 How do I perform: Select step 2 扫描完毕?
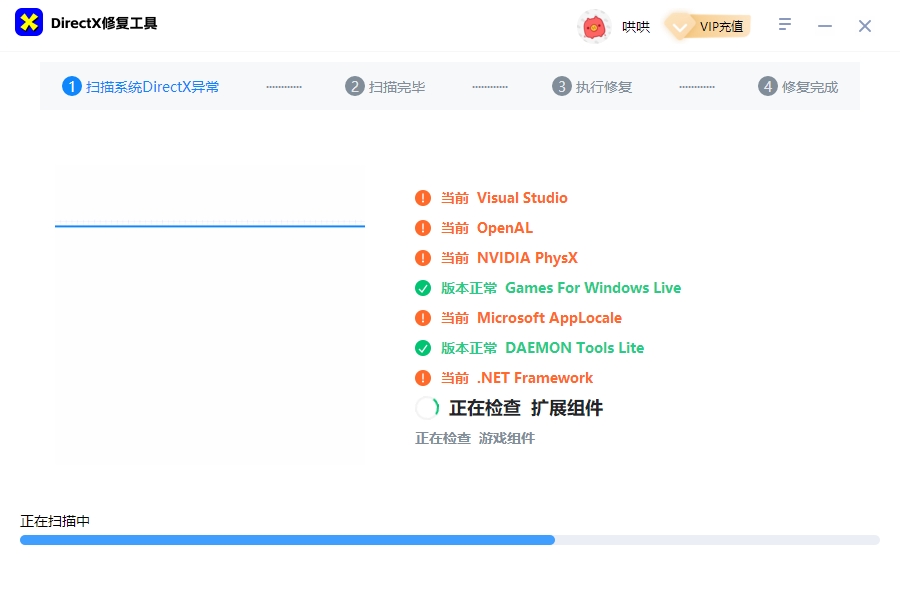[385, 87]
